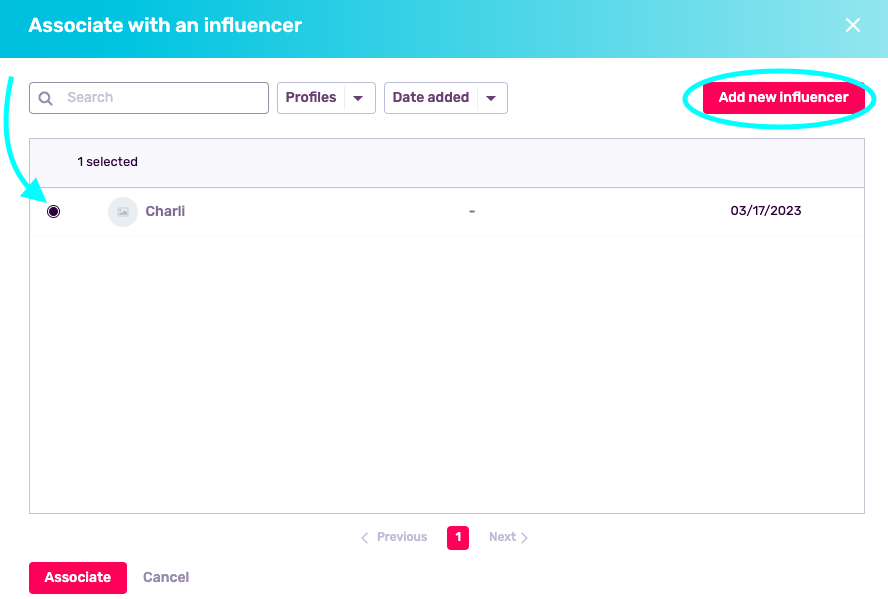Click the search magnifier icon
The height and width of the screenshot is (599, 888).
(46, 98)
